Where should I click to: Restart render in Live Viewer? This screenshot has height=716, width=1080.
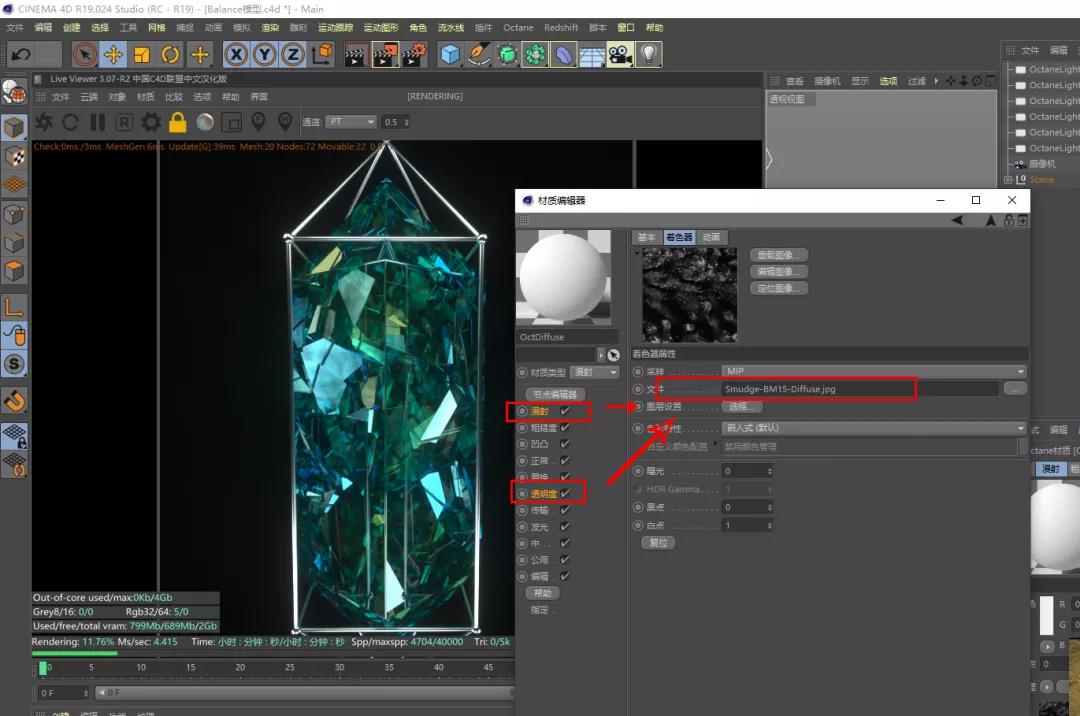[70, 123]
